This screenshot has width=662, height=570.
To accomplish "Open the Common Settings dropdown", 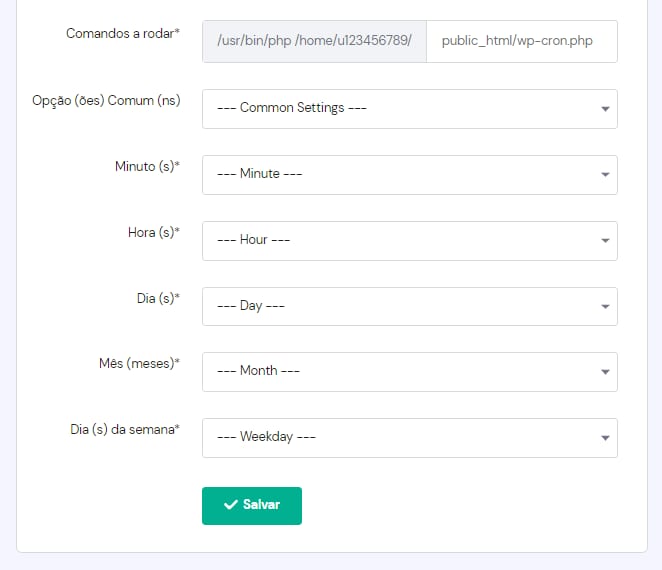I will (409, 109).
